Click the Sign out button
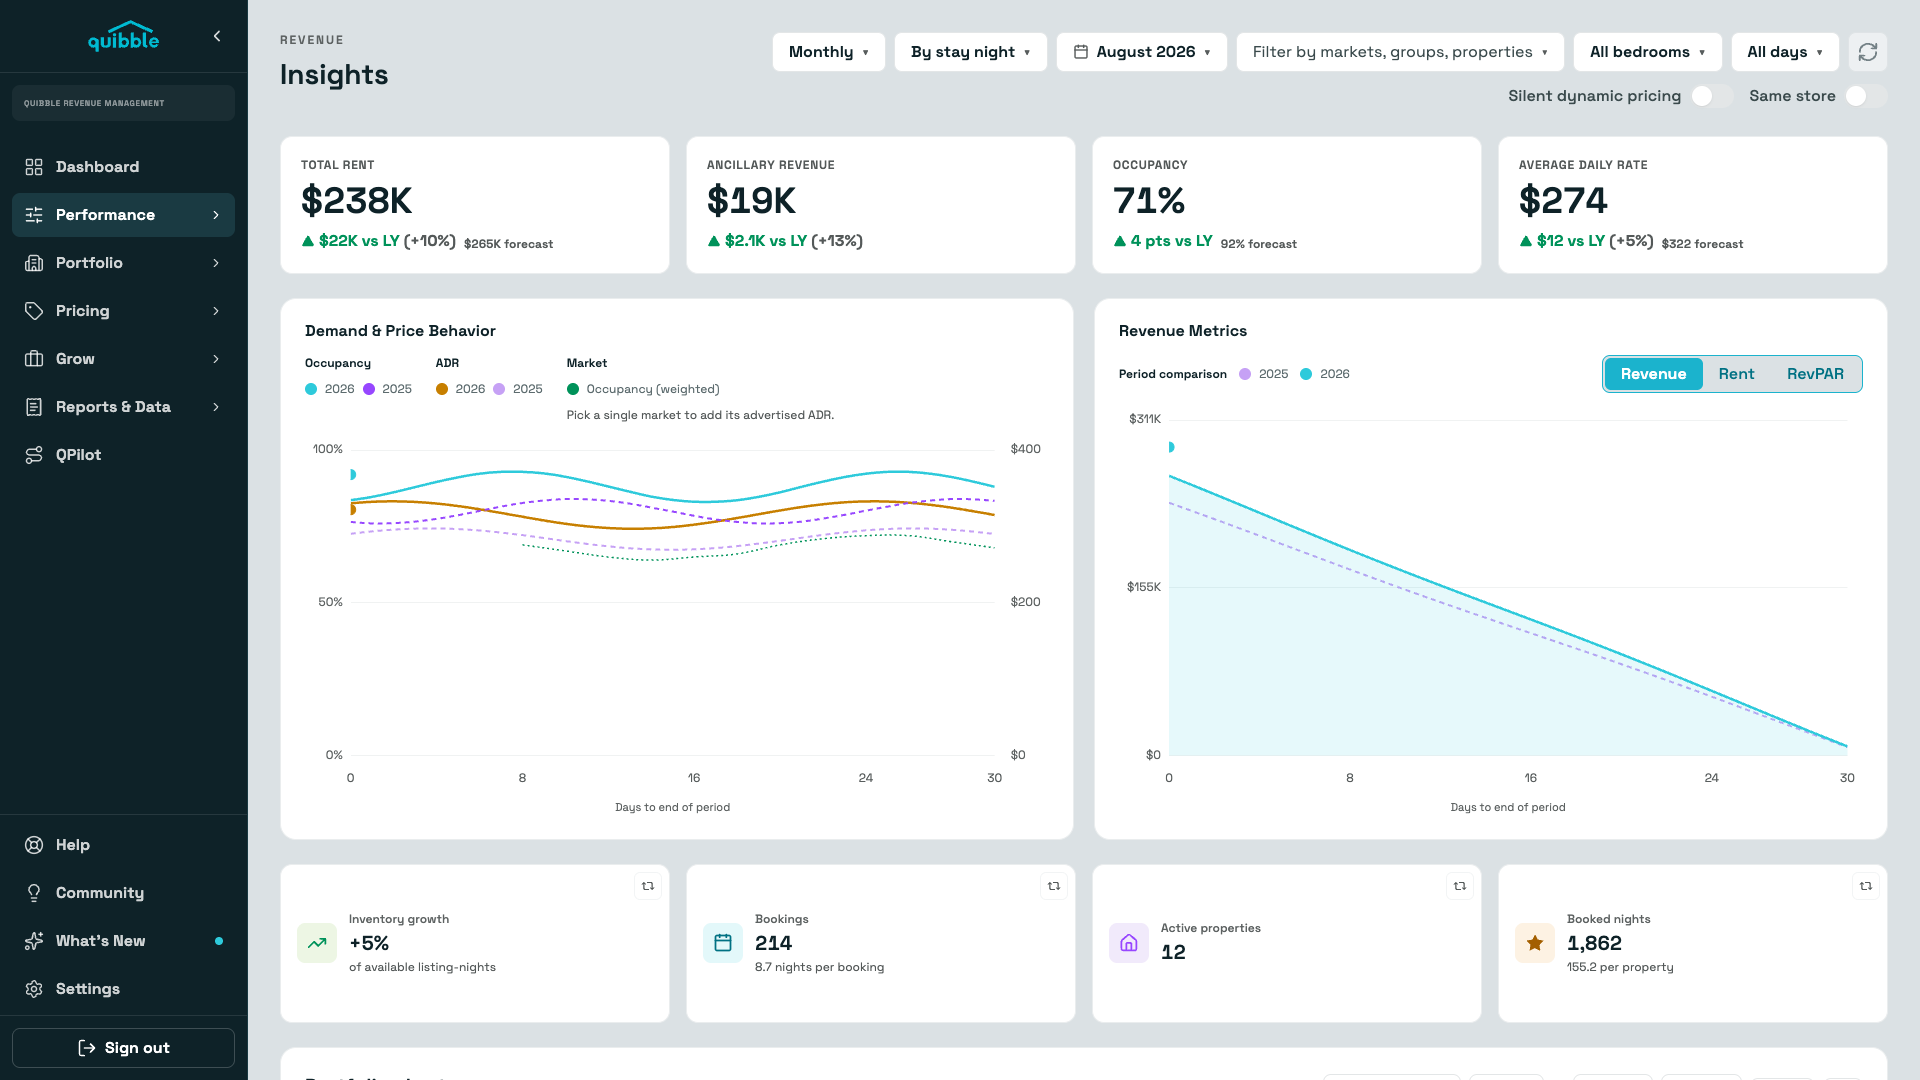The height and width of the screenshot is (1080, 1920). click(x=123, y=1048)
